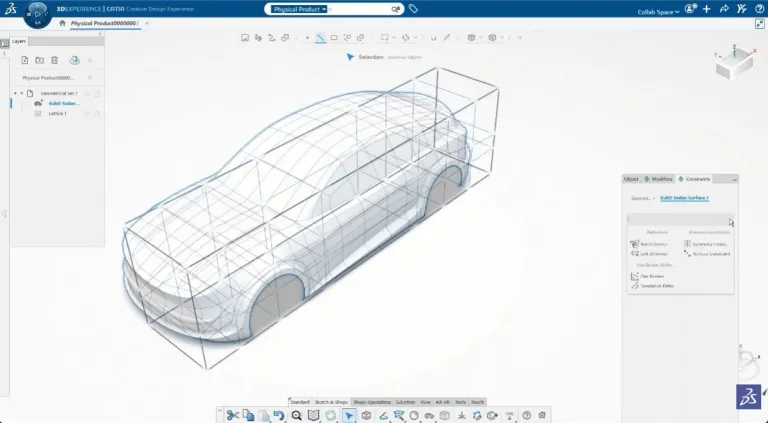768x423 pixels.
Task: Click the view orientation cube
Action: coord(734,63)
